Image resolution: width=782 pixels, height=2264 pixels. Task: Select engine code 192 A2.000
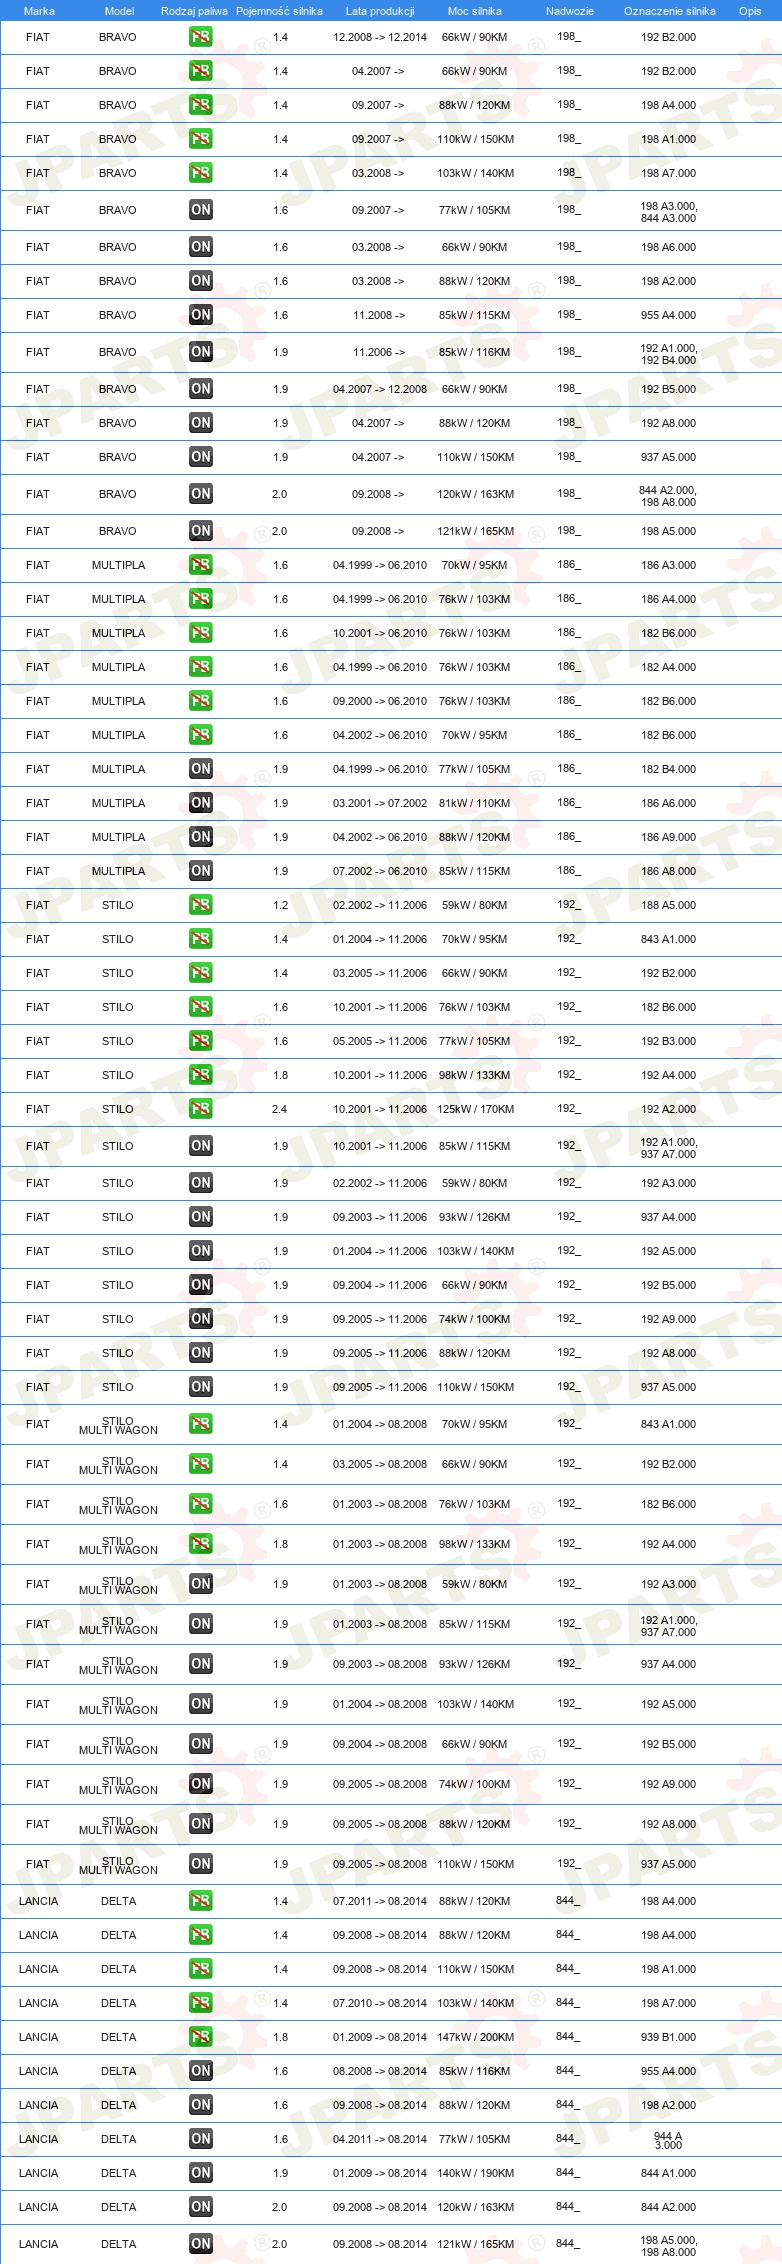point(668,1109)
